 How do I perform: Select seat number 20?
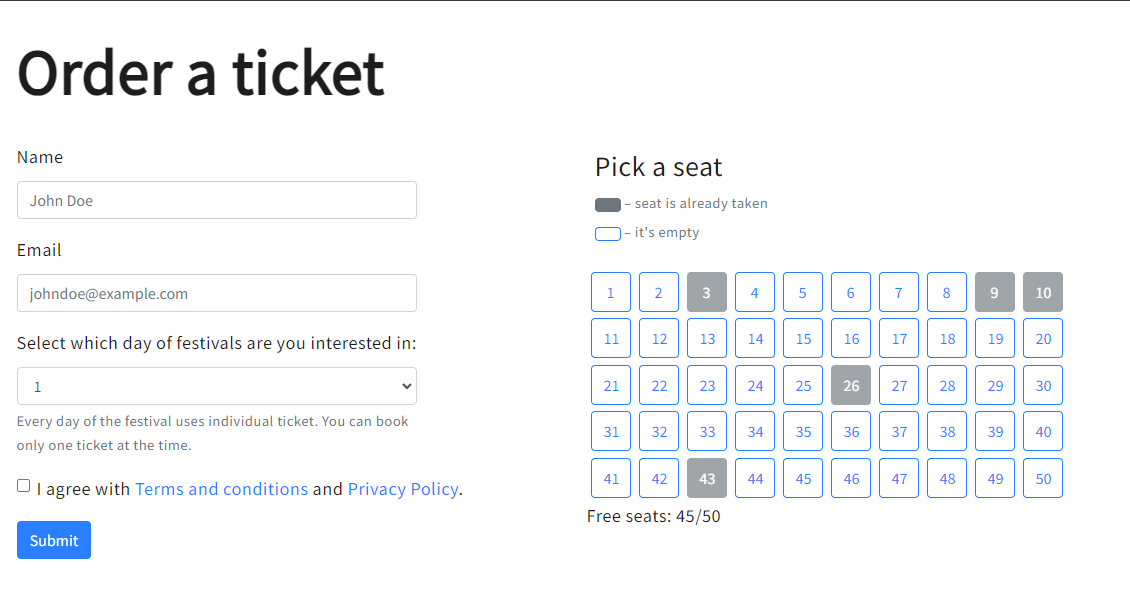(1043, 338)
